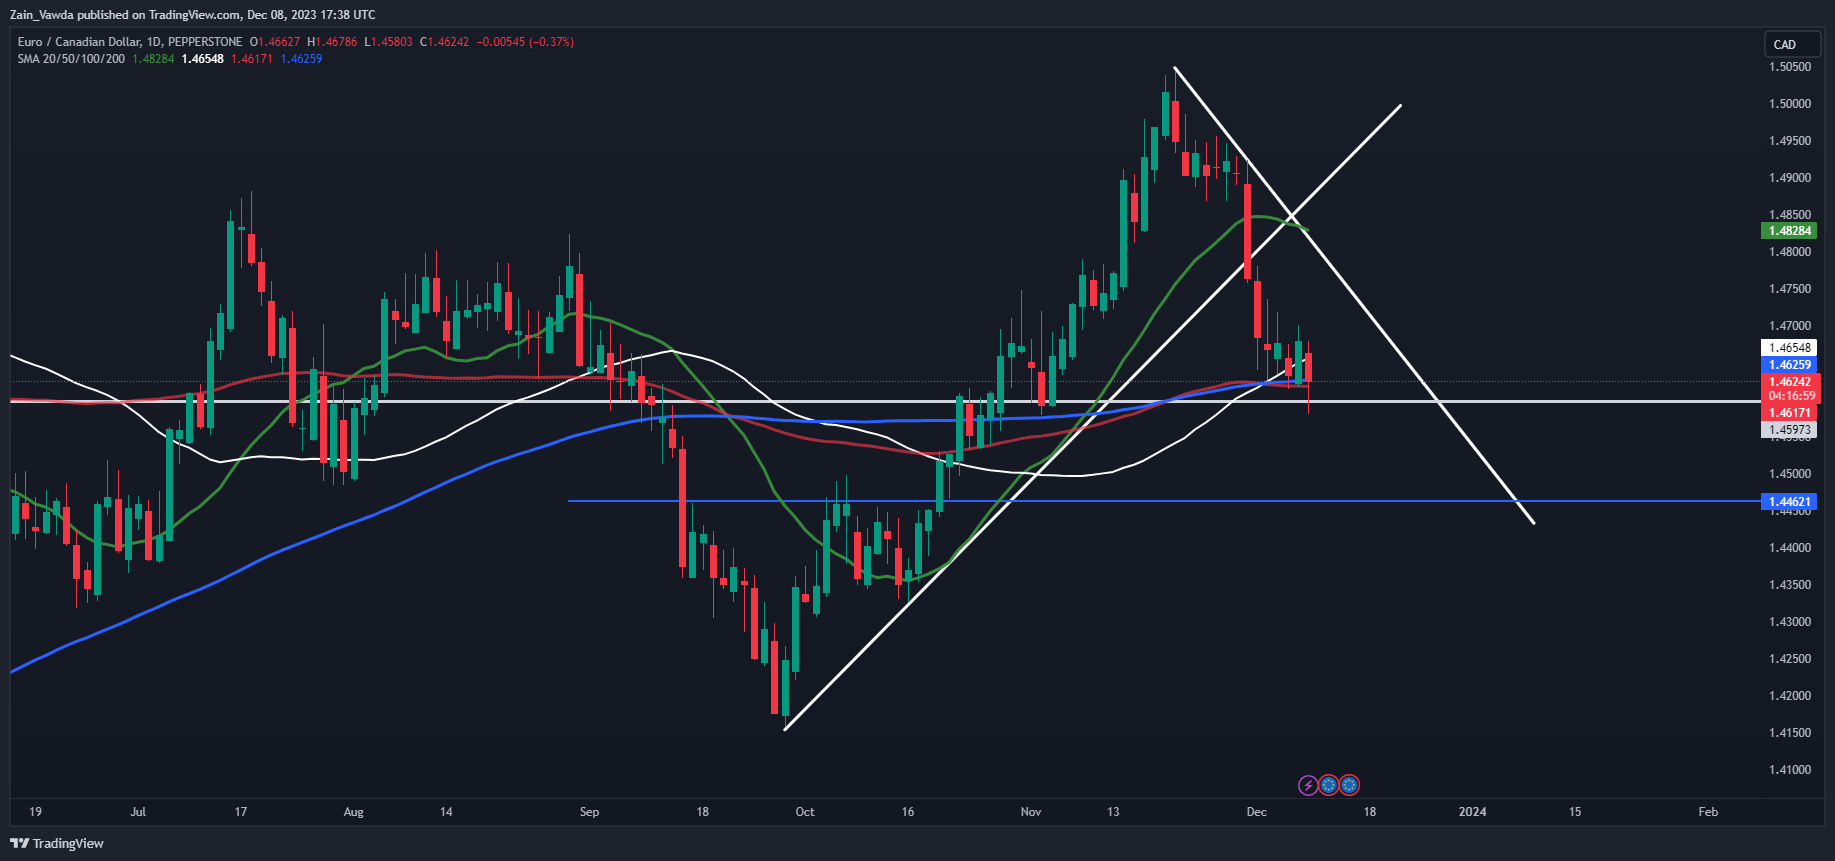Viewport: 1835px width, 861px height.
Task: Click the EU flag event icon beside the lightning icon
Action: click(x=1329, y=785)
